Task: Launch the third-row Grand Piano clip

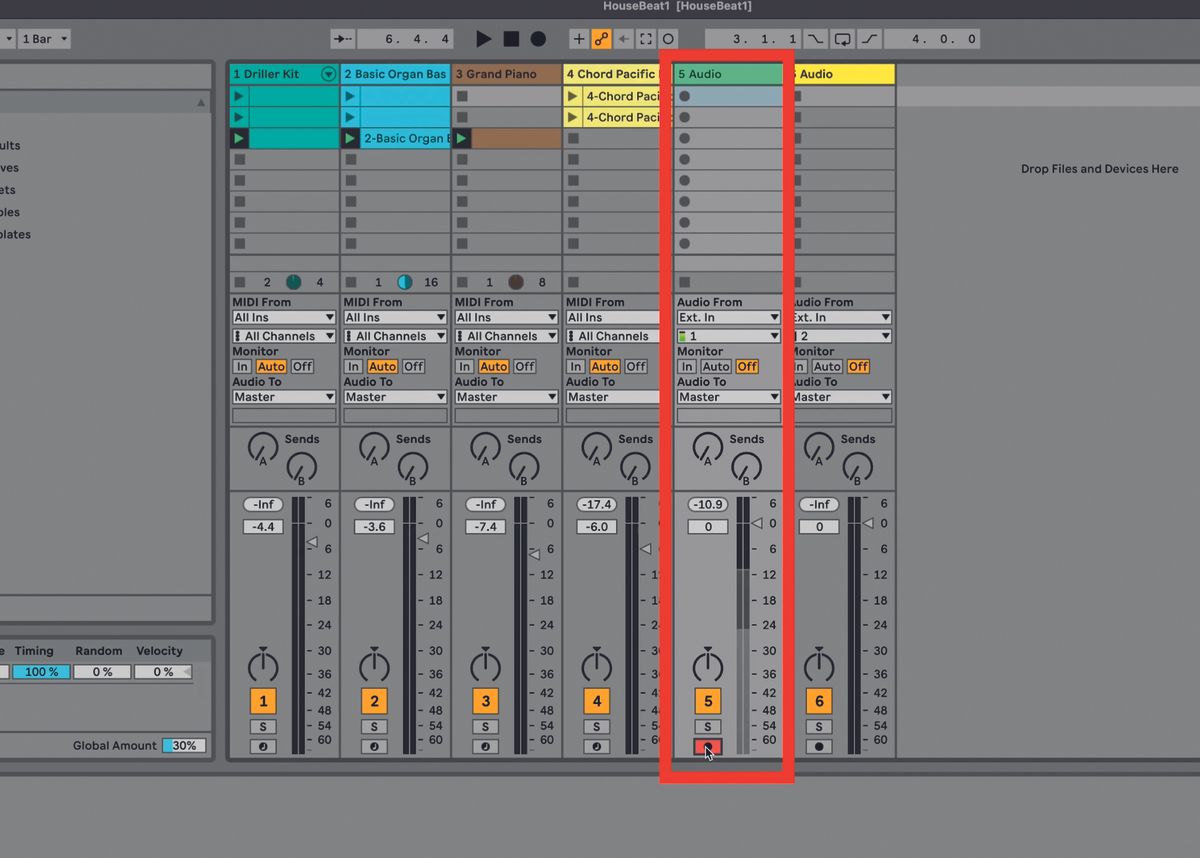Action: 461,138
